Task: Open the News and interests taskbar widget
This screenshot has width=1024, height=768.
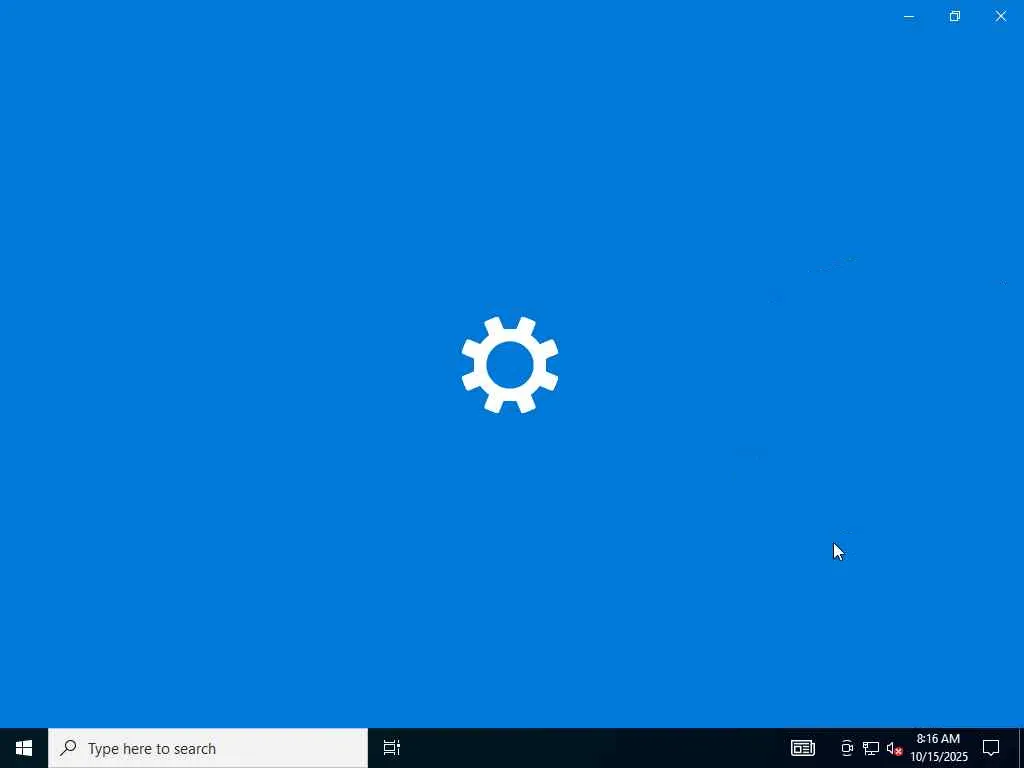Action: [803, 748]
